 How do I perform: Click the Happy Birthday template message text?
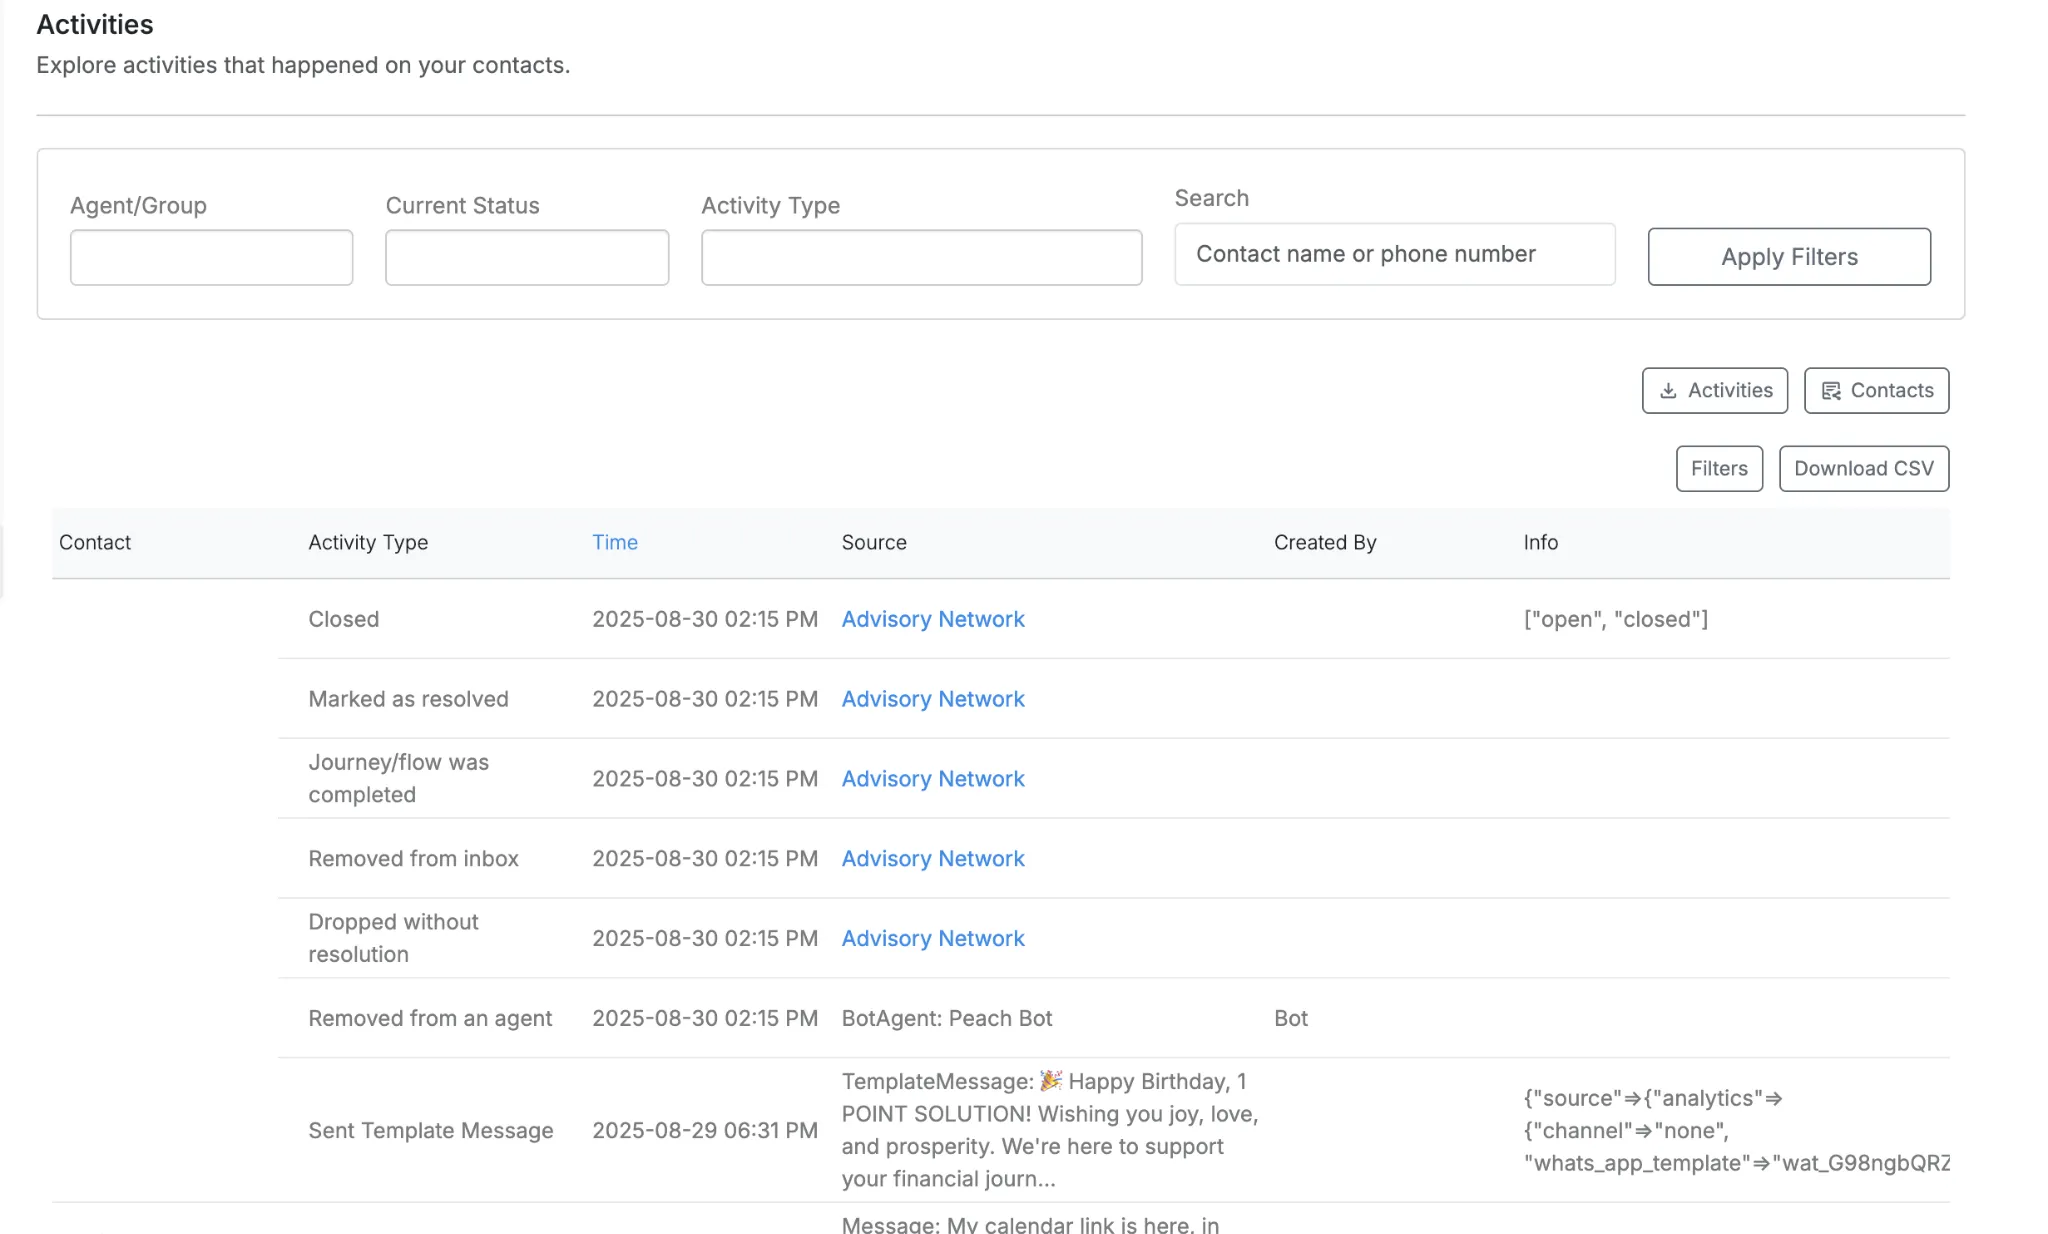[1049, 1130]
